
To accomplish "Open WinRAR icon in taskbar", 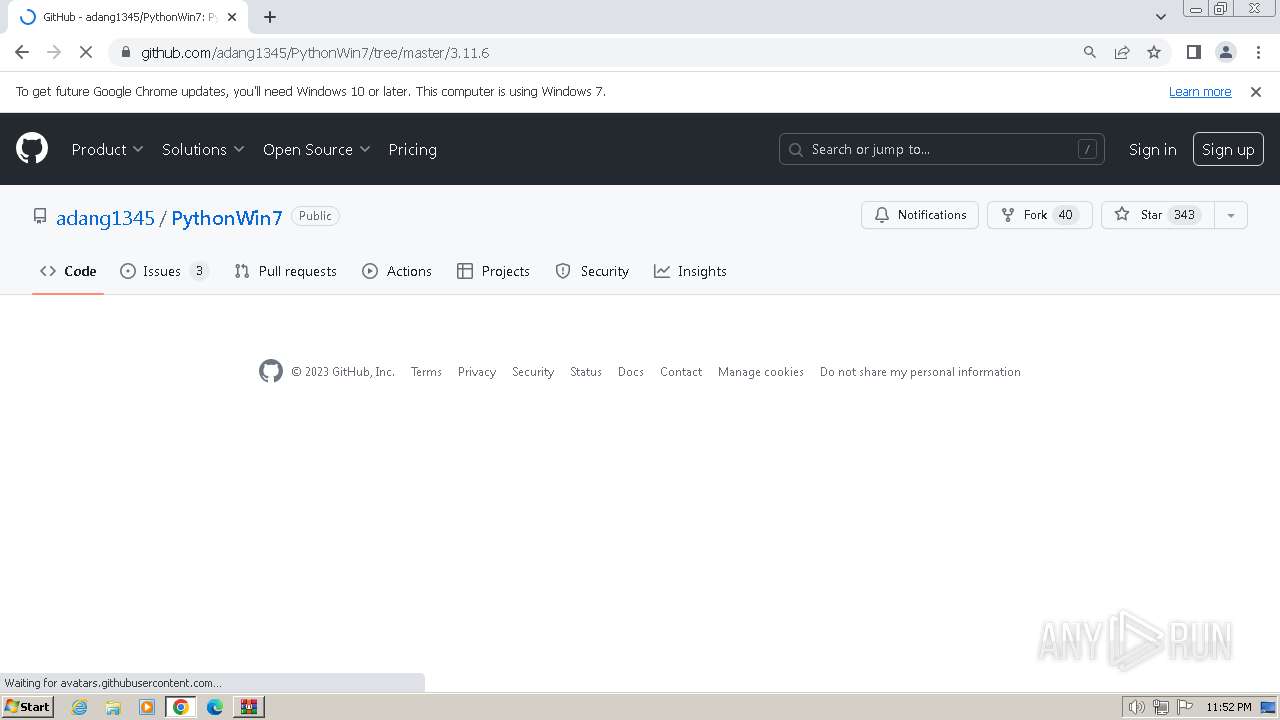I will coord(249,707).
